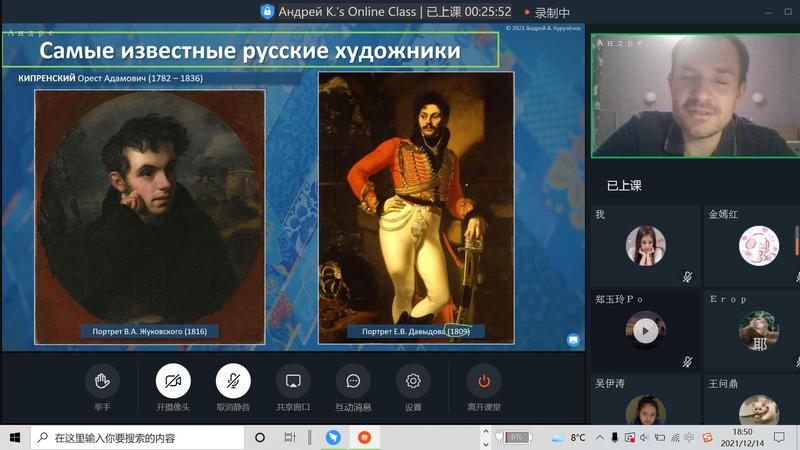
Task: Click muted mic icon on 郑玉玲 tile
Action: (687, 362)
